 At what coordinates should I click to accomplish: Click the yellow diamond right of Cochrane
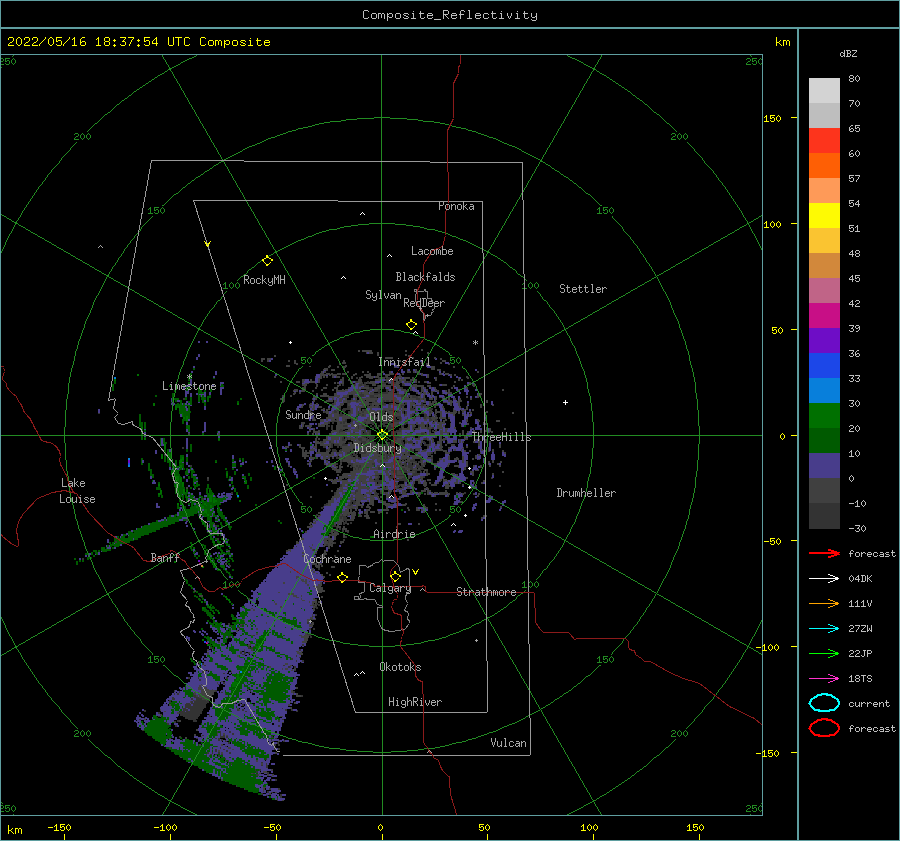tap(343, 577)
